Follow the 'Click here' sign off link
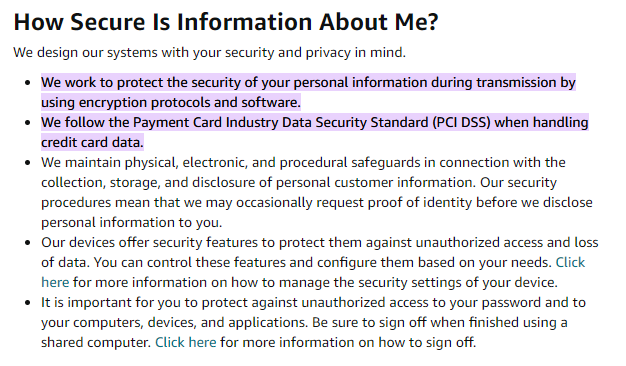The width and height of the screenshot is (626, 366). [x=186, y=342]
